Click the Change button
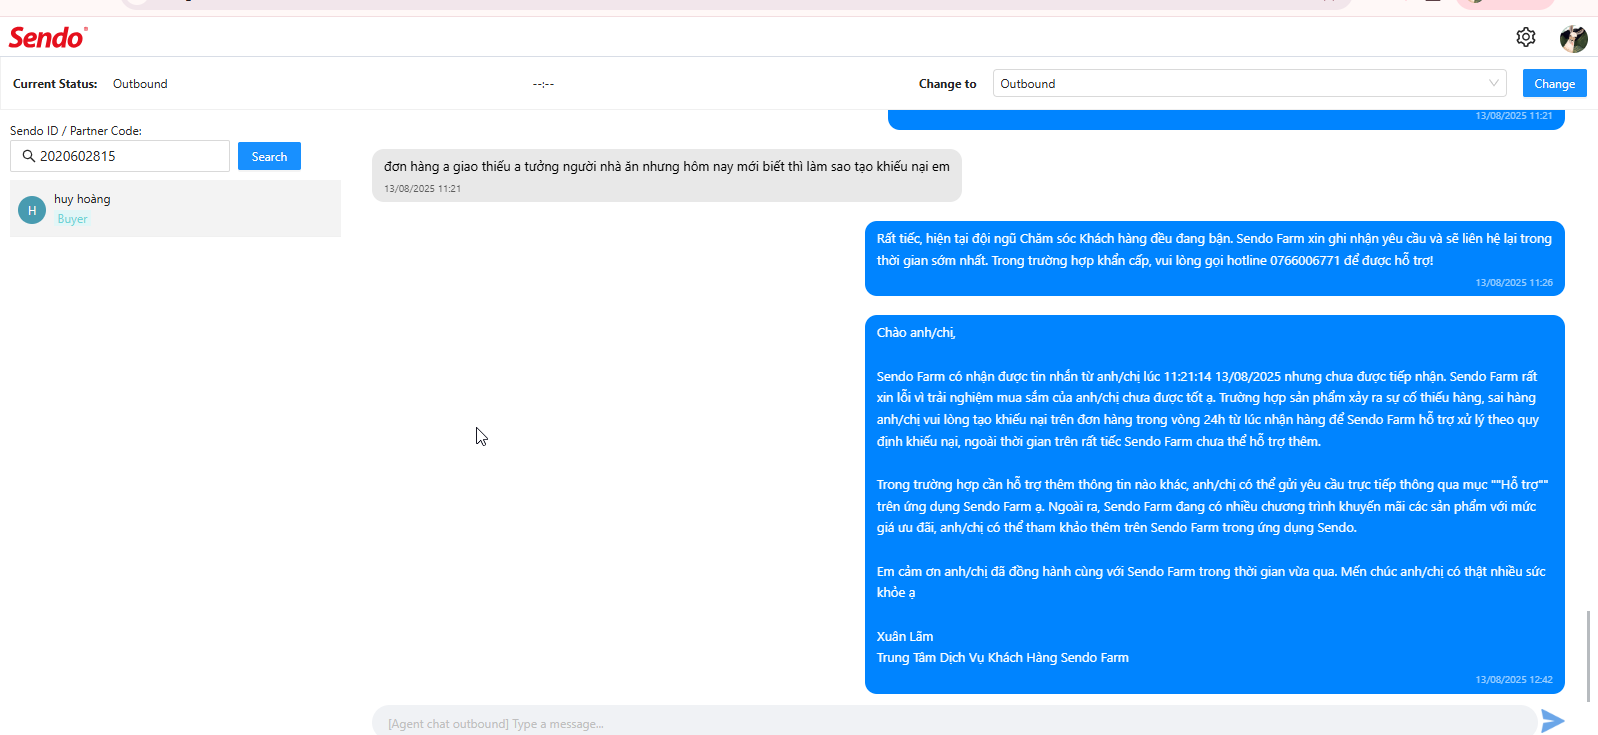This screenshot has width=1598, height=735. coord(1554,84)
